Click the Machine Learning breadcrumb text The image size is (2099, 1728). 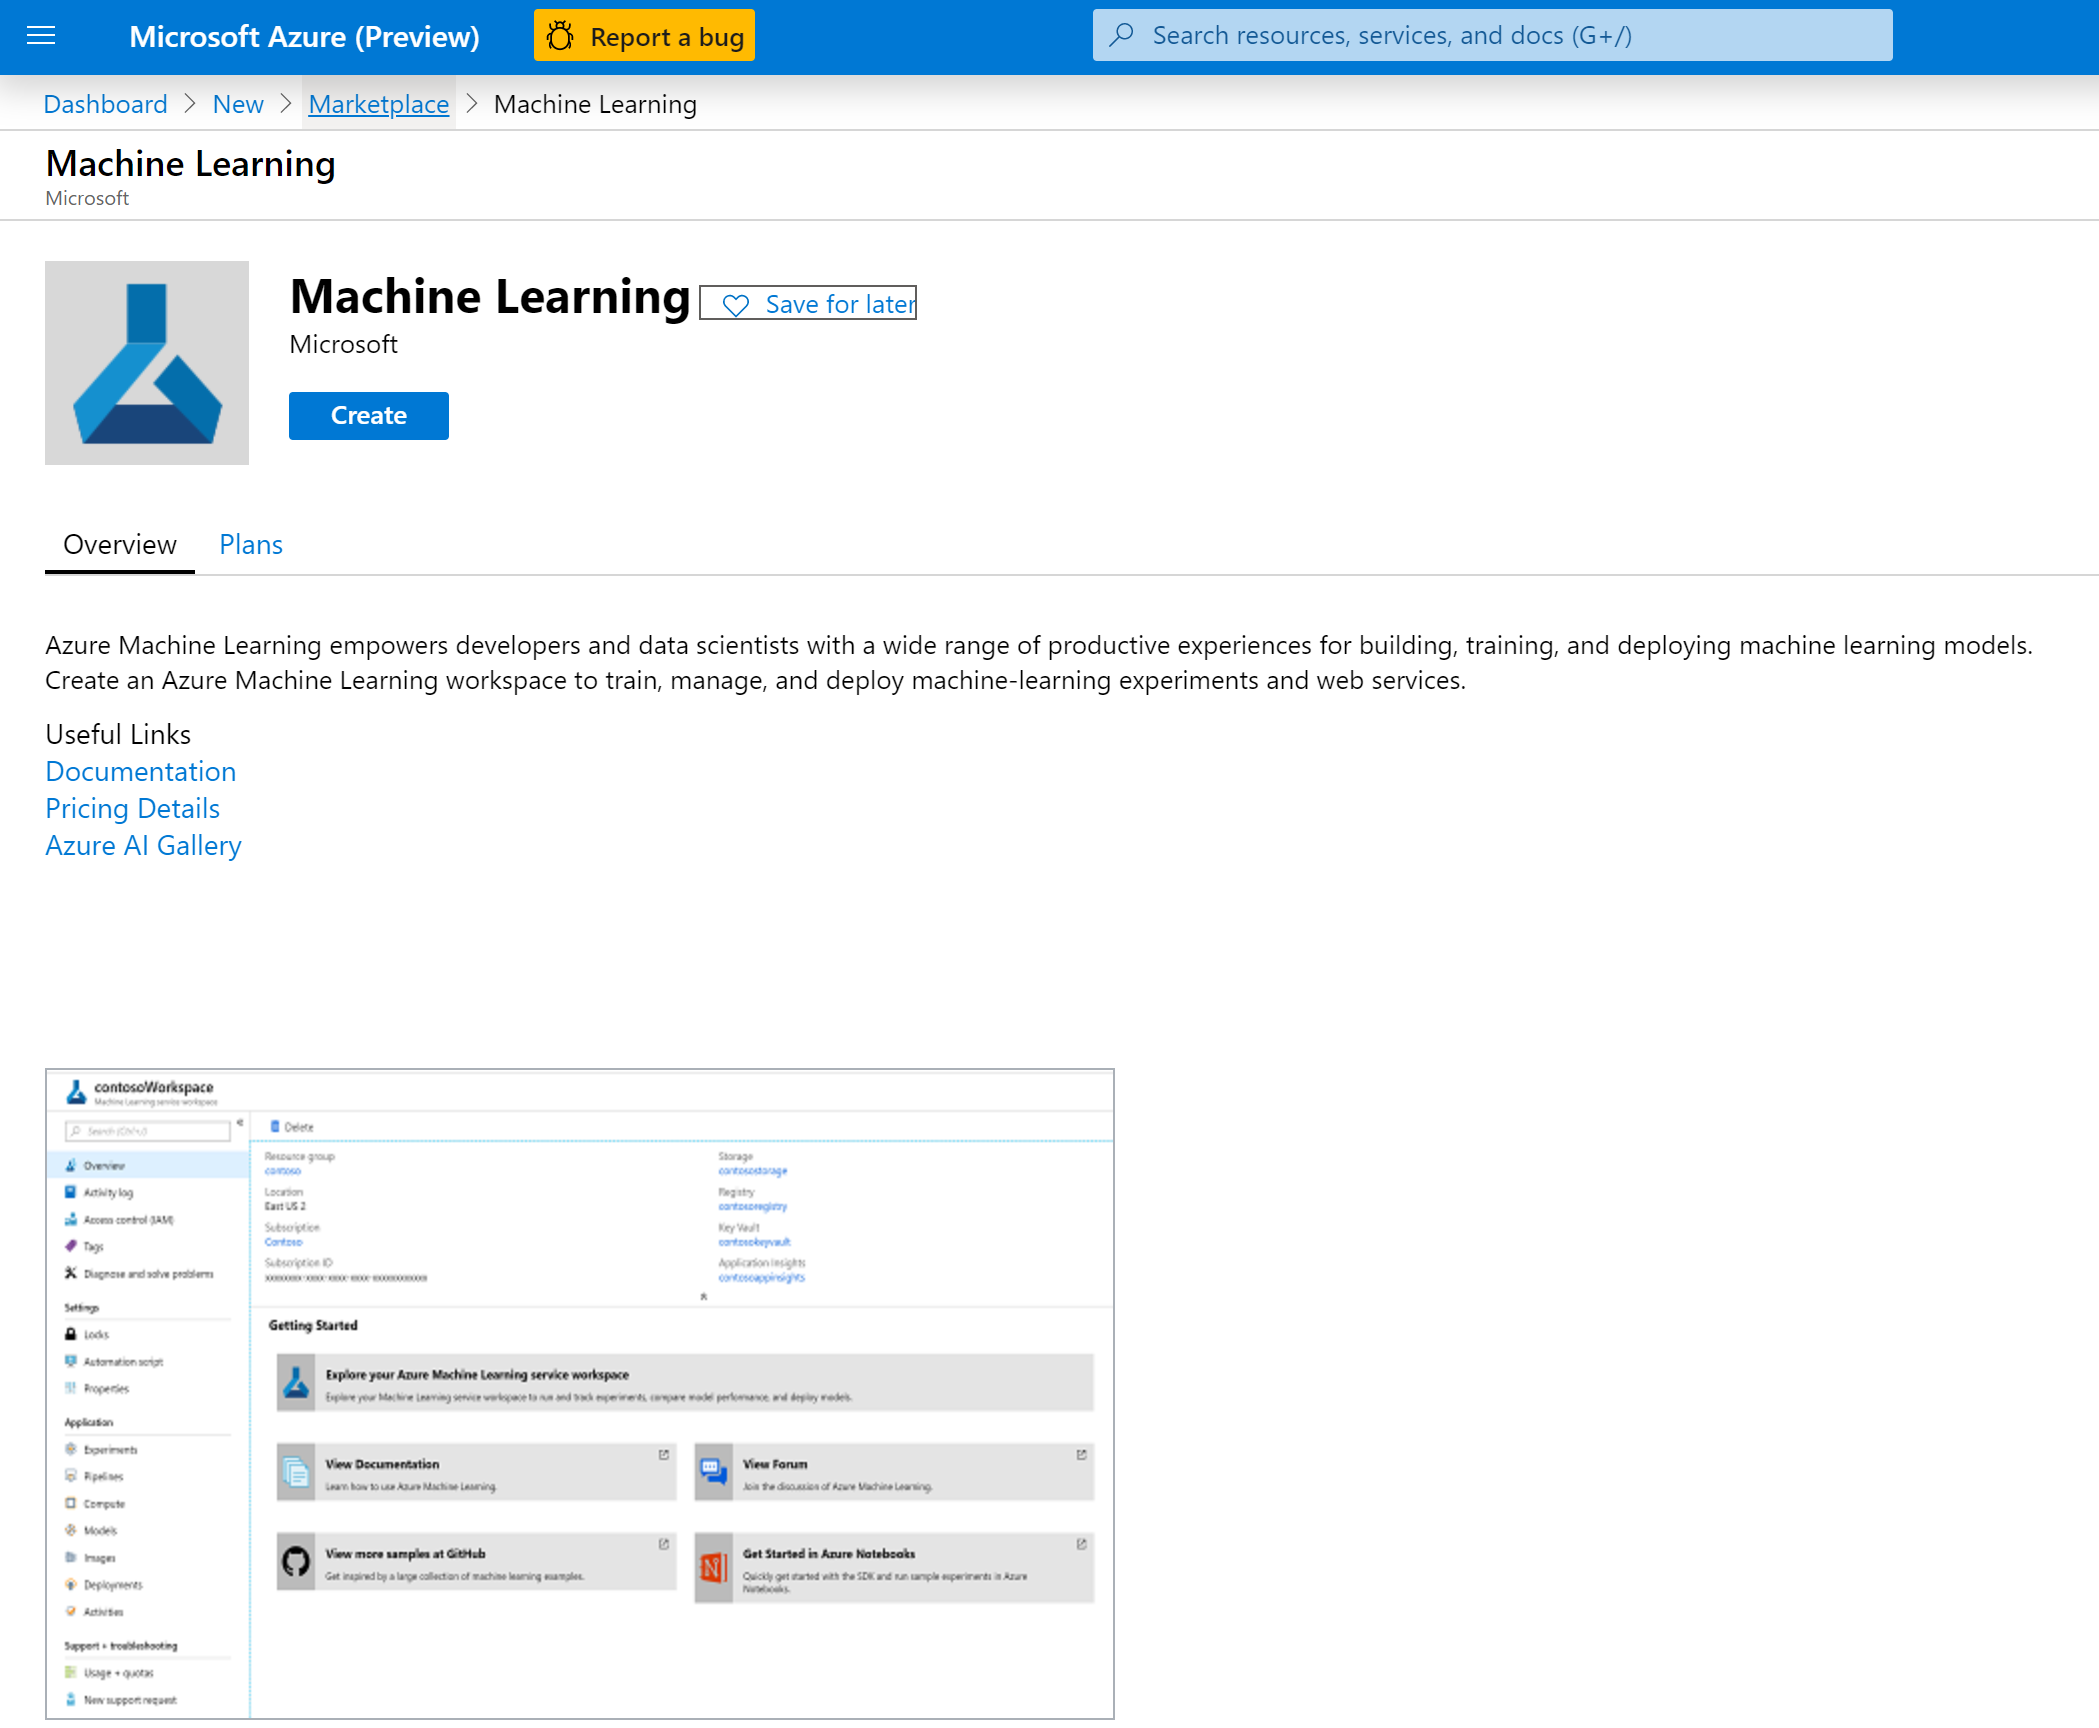[595, 104]
